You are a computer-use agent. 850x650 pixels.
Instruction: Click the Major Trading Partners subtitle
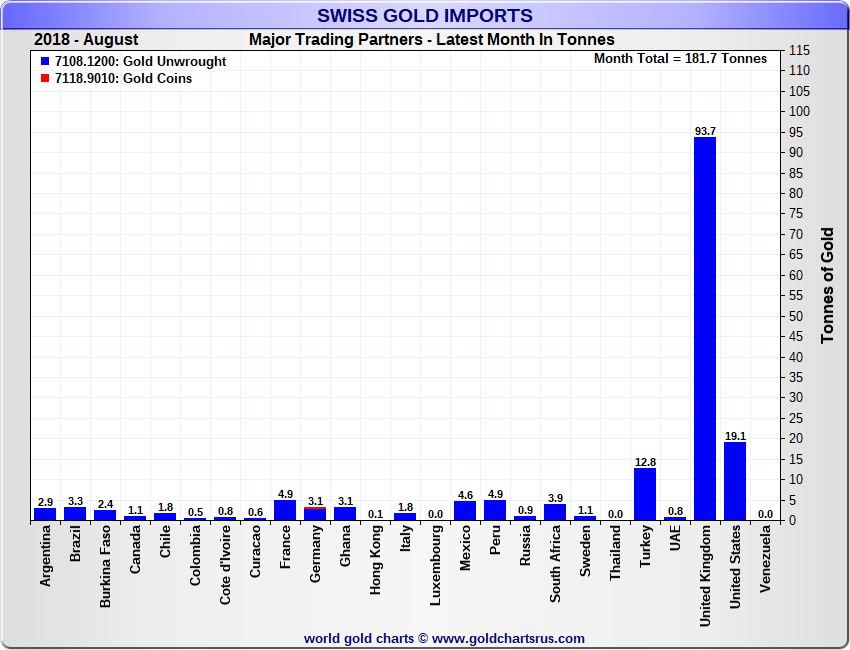pos(431,40)
